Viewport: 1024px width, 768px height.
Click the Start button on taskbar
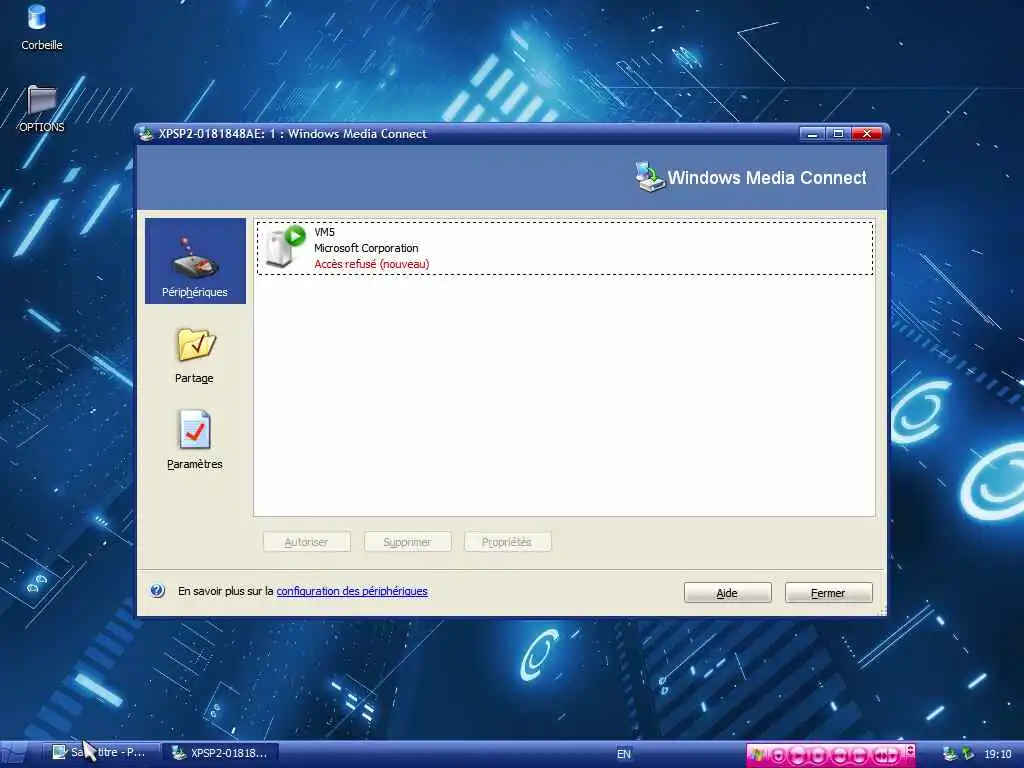tap(14, 754)
